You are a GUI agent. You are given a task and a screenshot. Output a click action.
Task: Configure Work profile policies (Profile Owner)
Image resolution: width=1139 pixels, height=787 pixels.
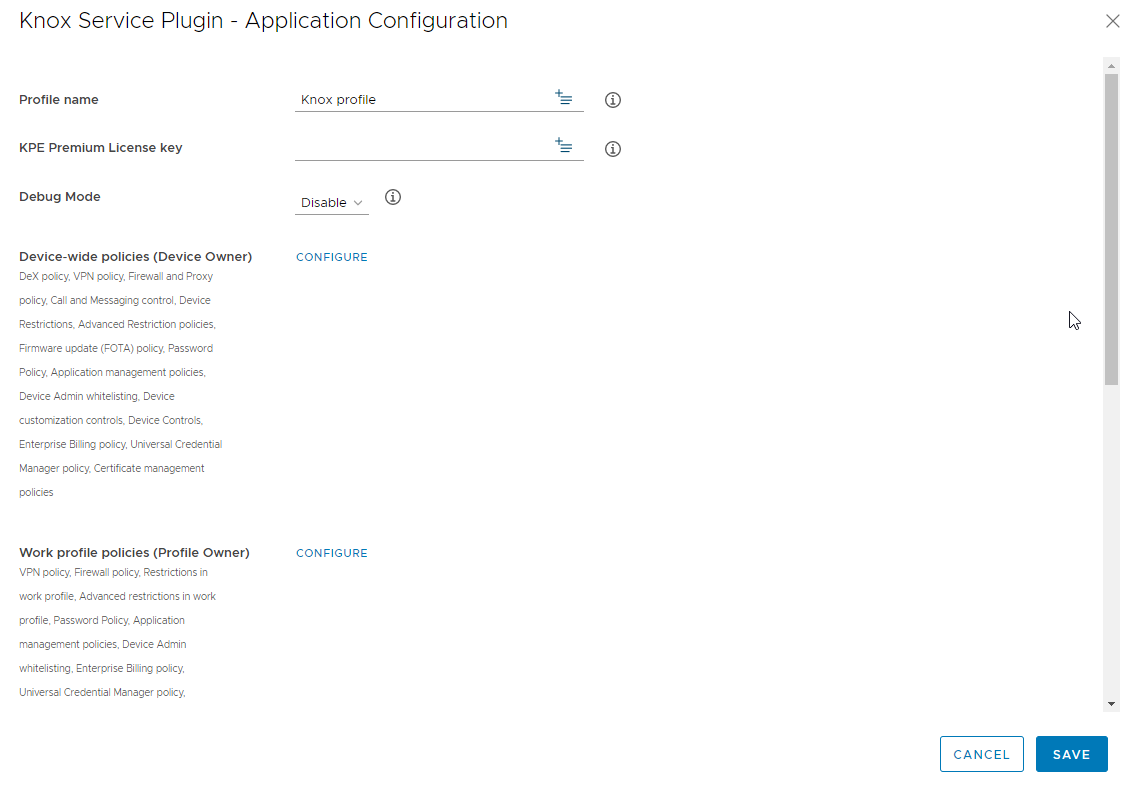pyautogui.click(x=332, y=553)
